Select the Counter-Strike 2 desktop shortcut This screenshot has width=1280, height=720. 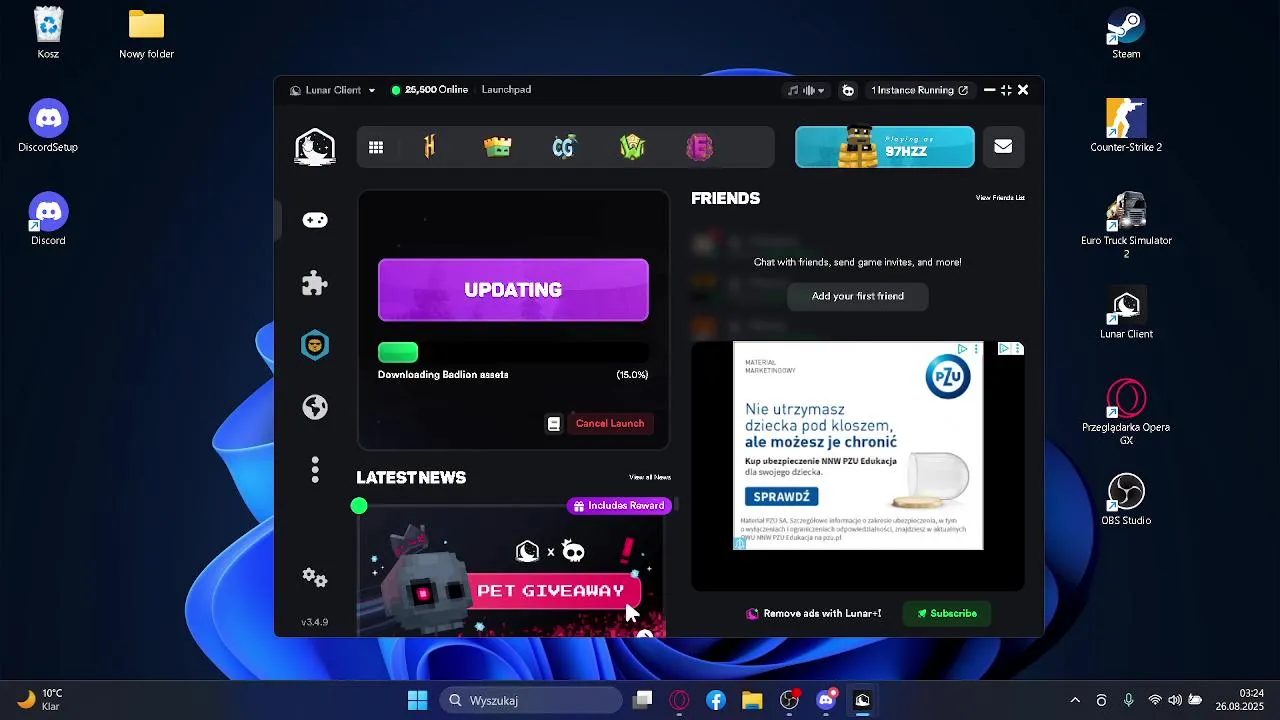[x=1126, y=126]
